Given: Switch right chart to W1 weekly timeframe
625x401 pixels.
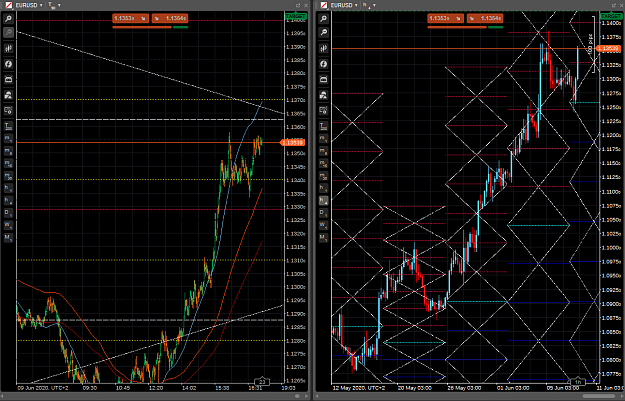Looking at the screenshot, I should tap(324, 225).
